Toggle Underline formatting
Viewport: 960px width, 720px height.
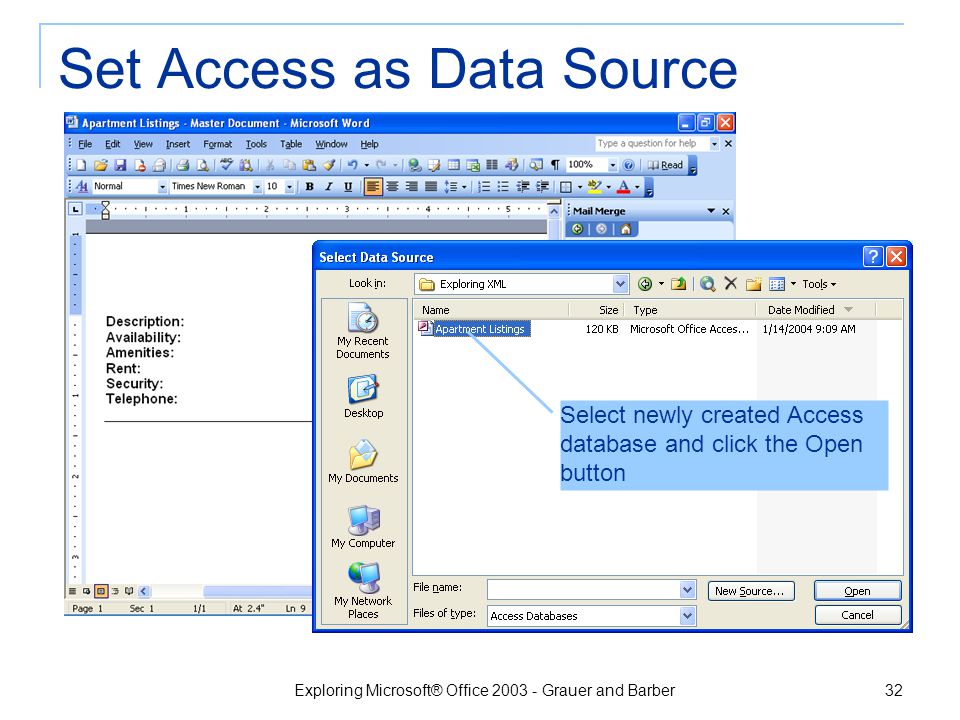(x=348, y=186)
